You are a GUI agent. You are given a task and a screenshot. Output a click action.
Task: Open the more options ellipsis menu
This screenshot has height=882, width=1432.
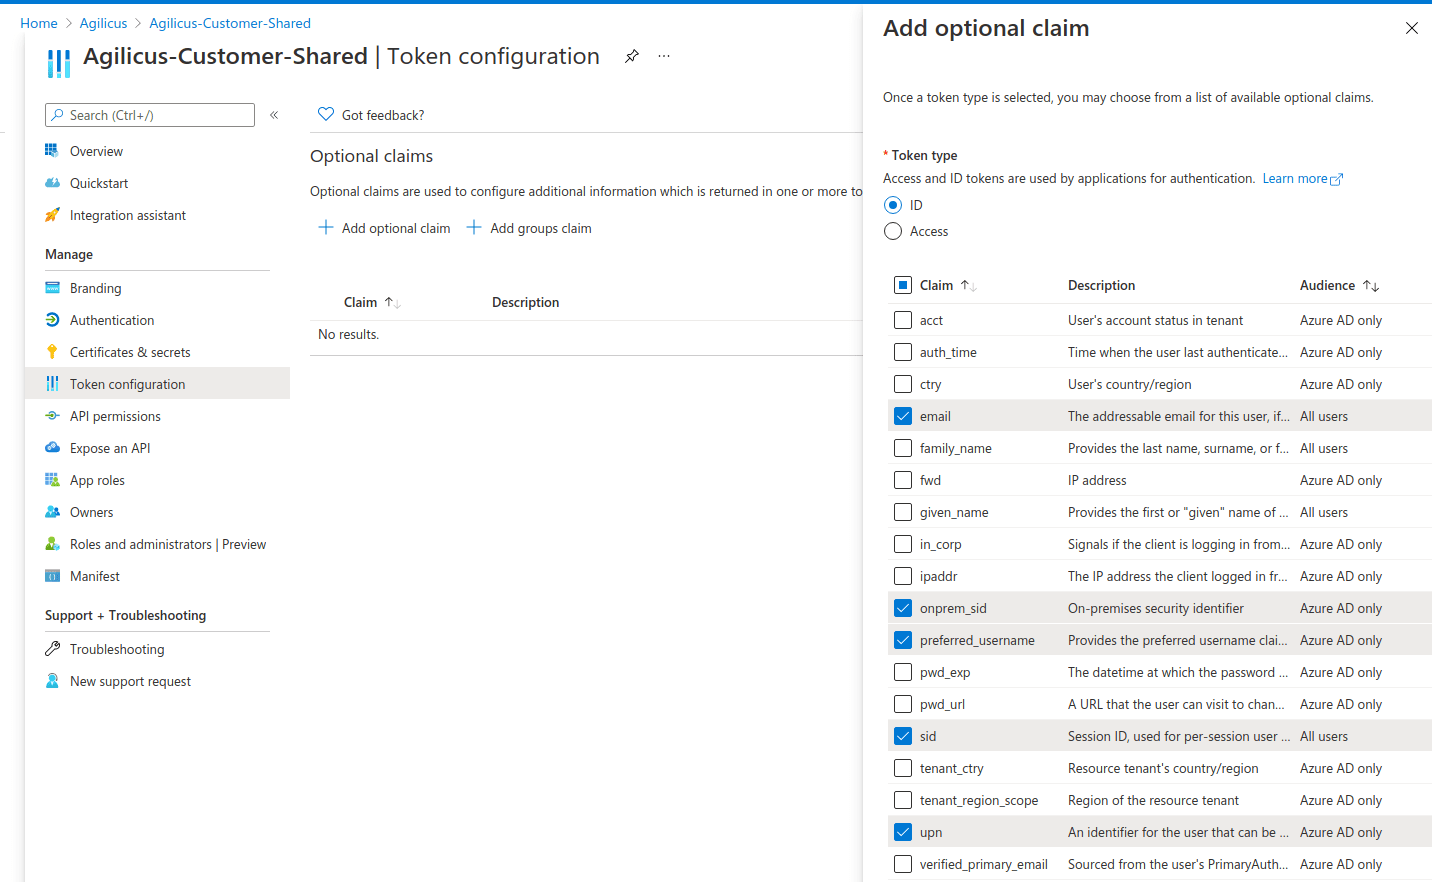(664, 56)
